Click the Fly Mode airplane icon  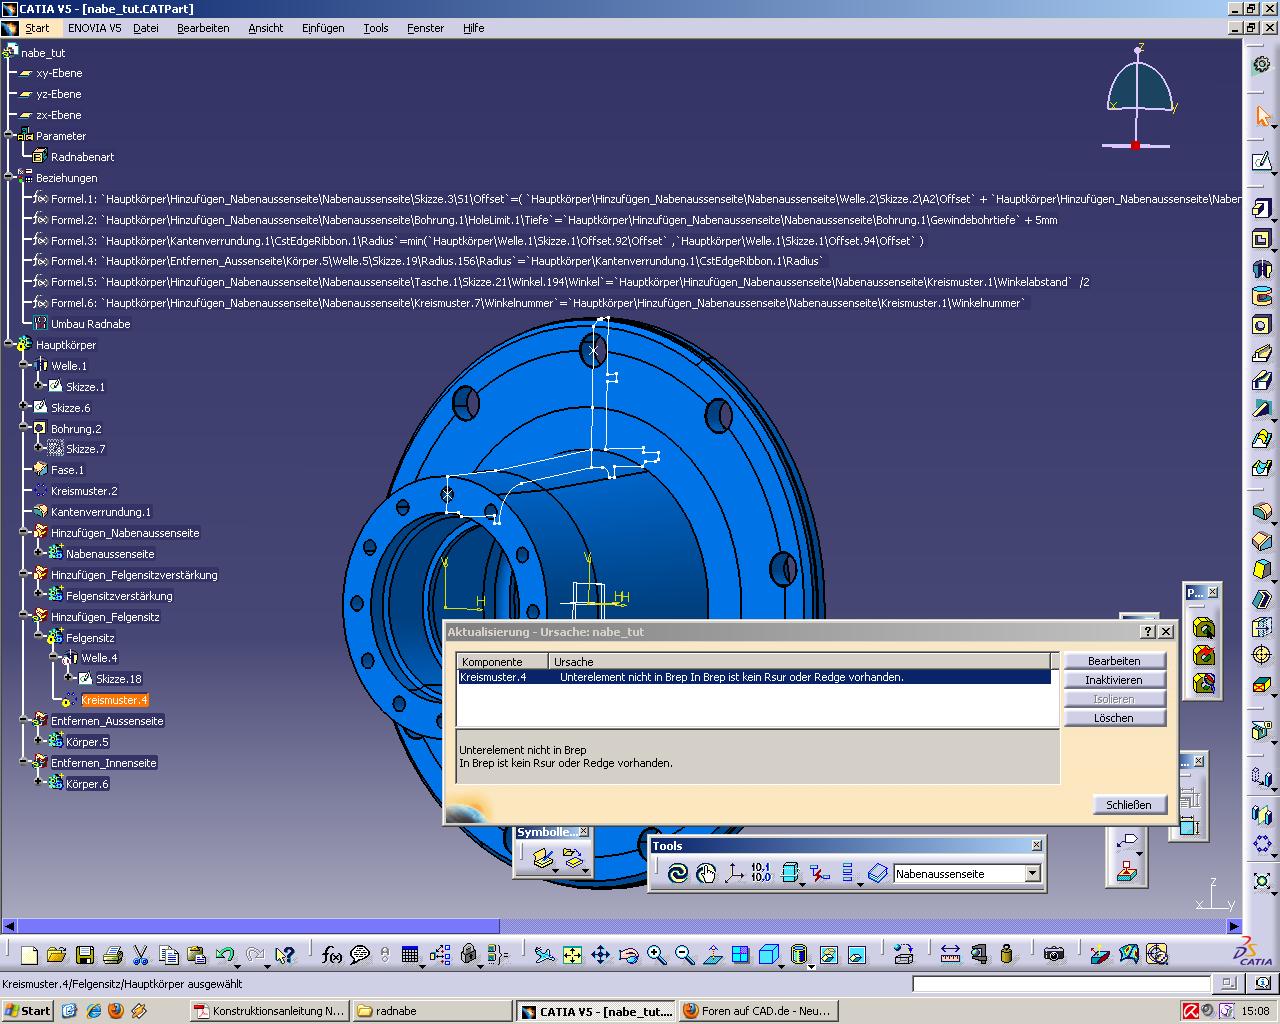pyautogui.click(x=544, y=955)
